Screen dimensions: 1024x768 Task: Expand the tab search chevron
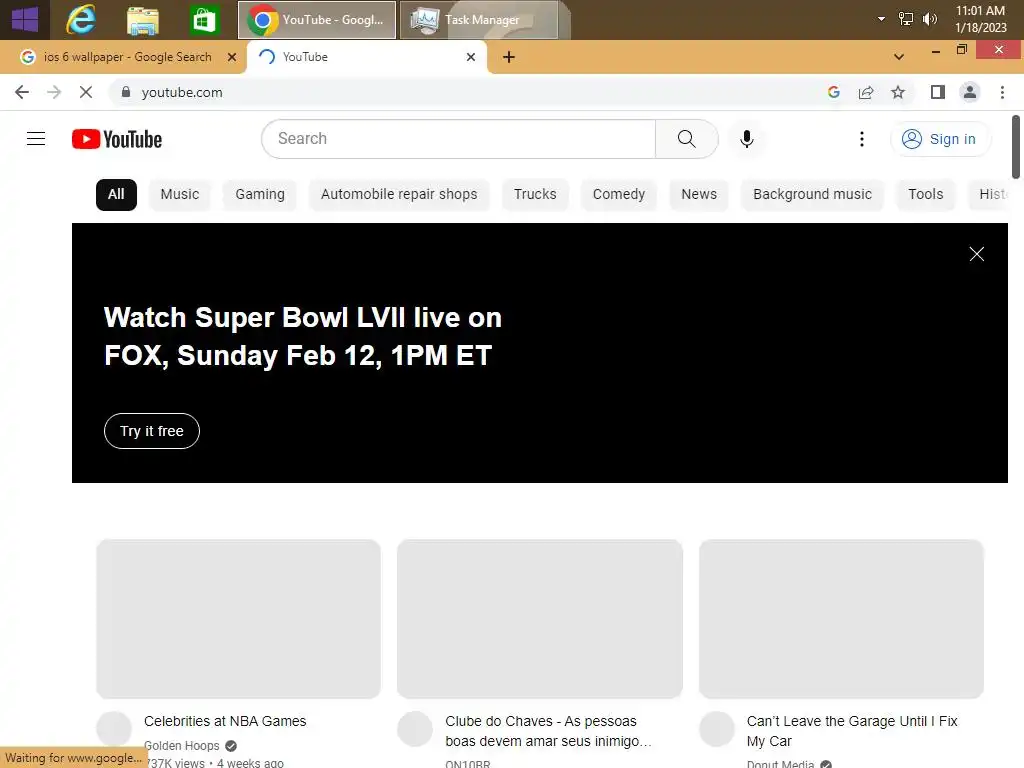(899, 57)
